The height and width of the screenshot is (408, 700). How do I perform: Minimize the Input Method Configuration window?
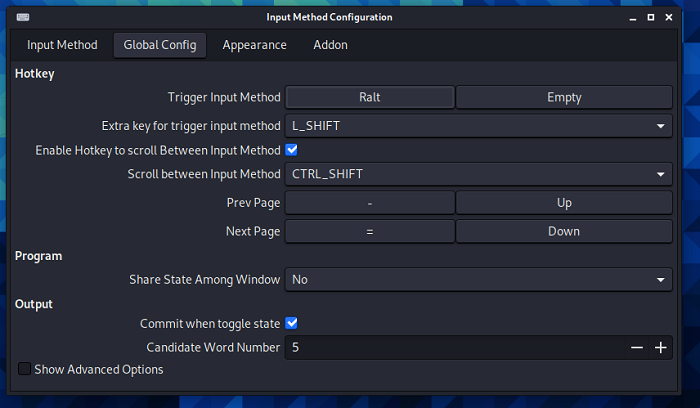coord(631,17)
